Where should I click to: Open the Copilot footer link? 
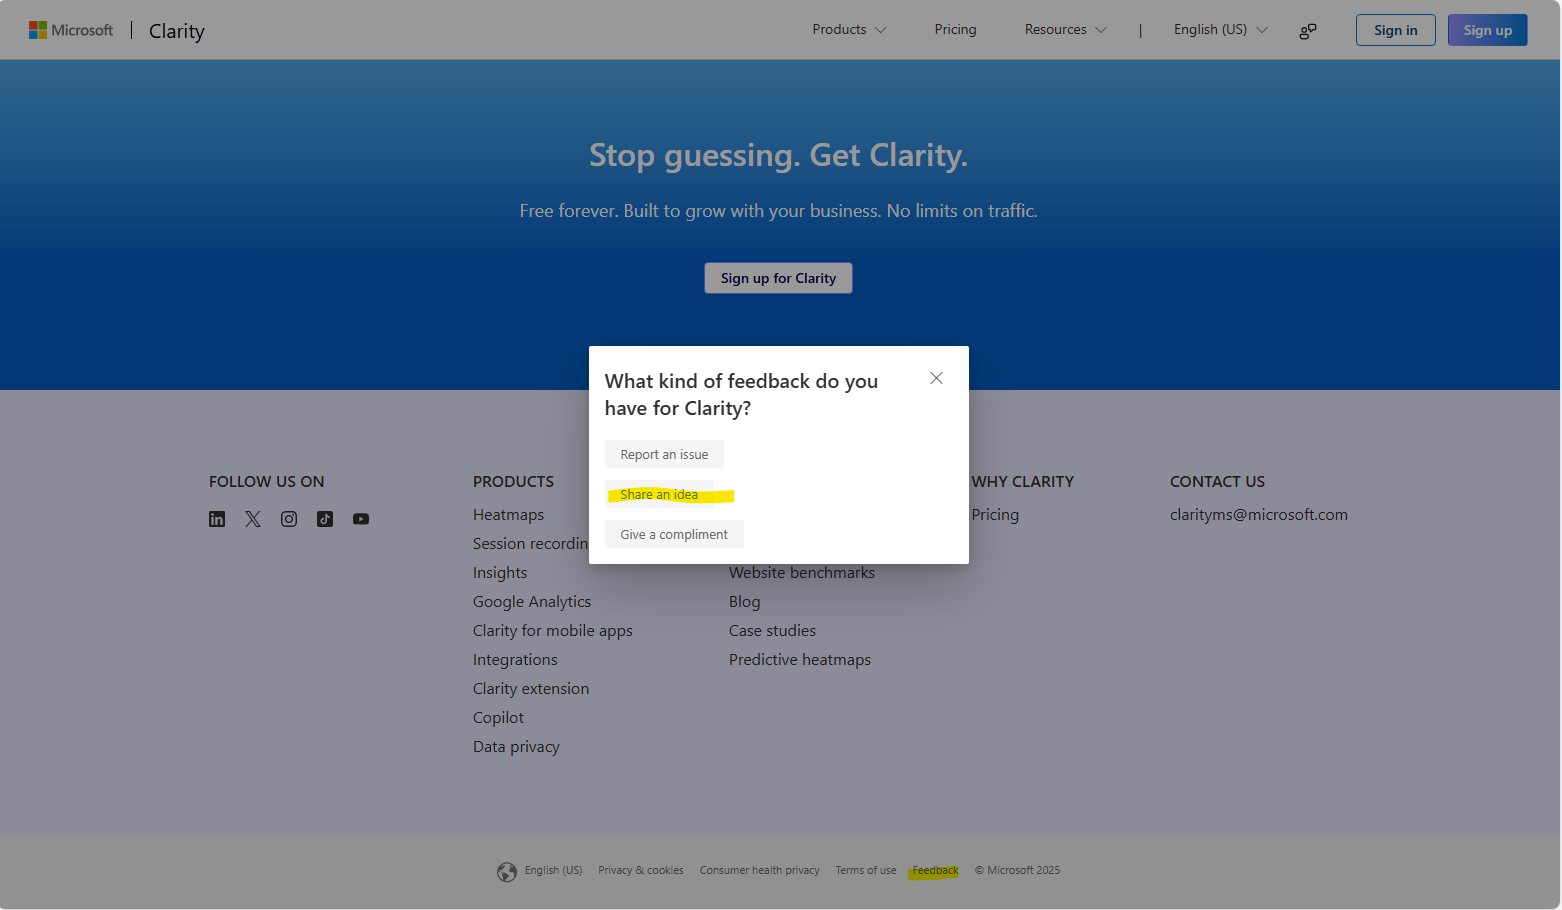click(x=498, y=718)
